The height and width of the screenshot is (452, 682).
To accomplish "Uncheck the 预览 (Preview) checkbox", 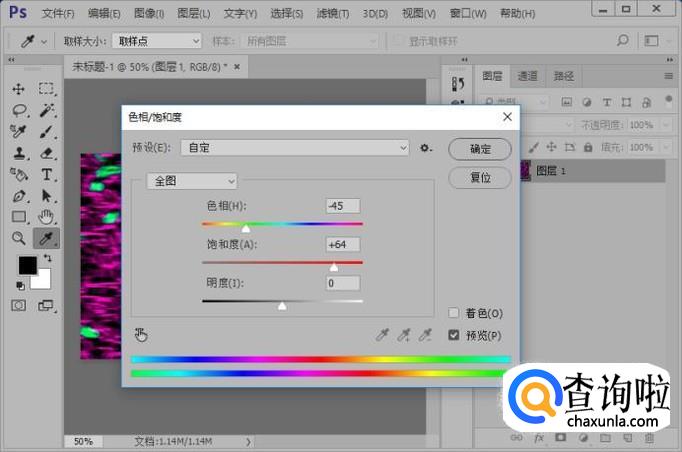I will (x=454, y=335).
